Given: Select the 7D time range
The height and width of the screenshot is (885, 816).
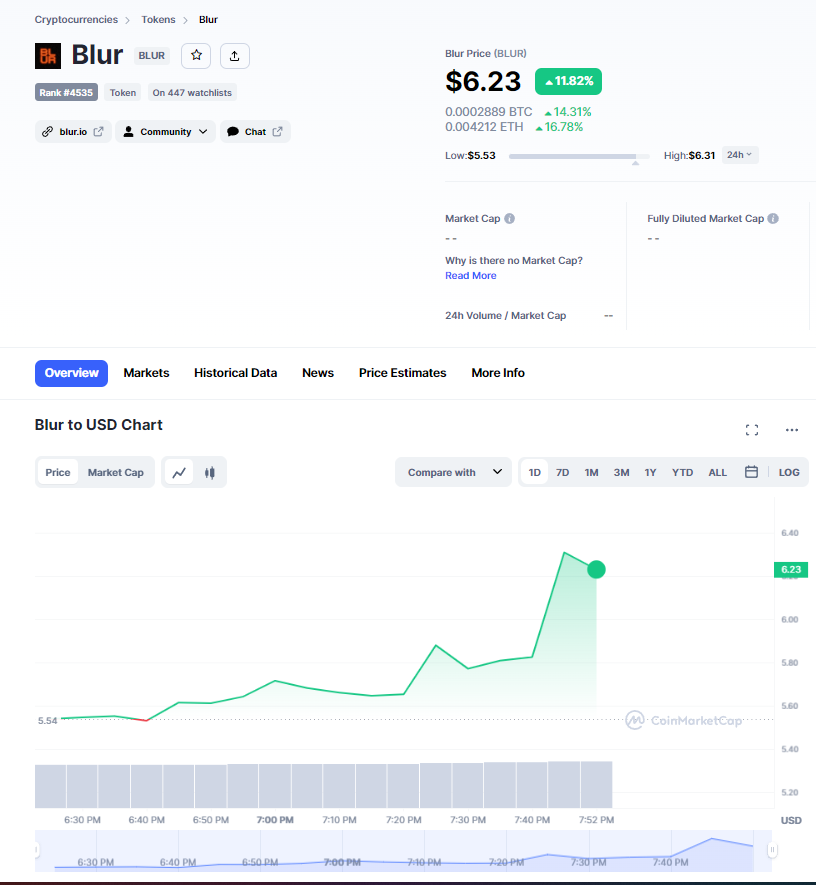Looking at the screenshot, I should click(563, 472).
